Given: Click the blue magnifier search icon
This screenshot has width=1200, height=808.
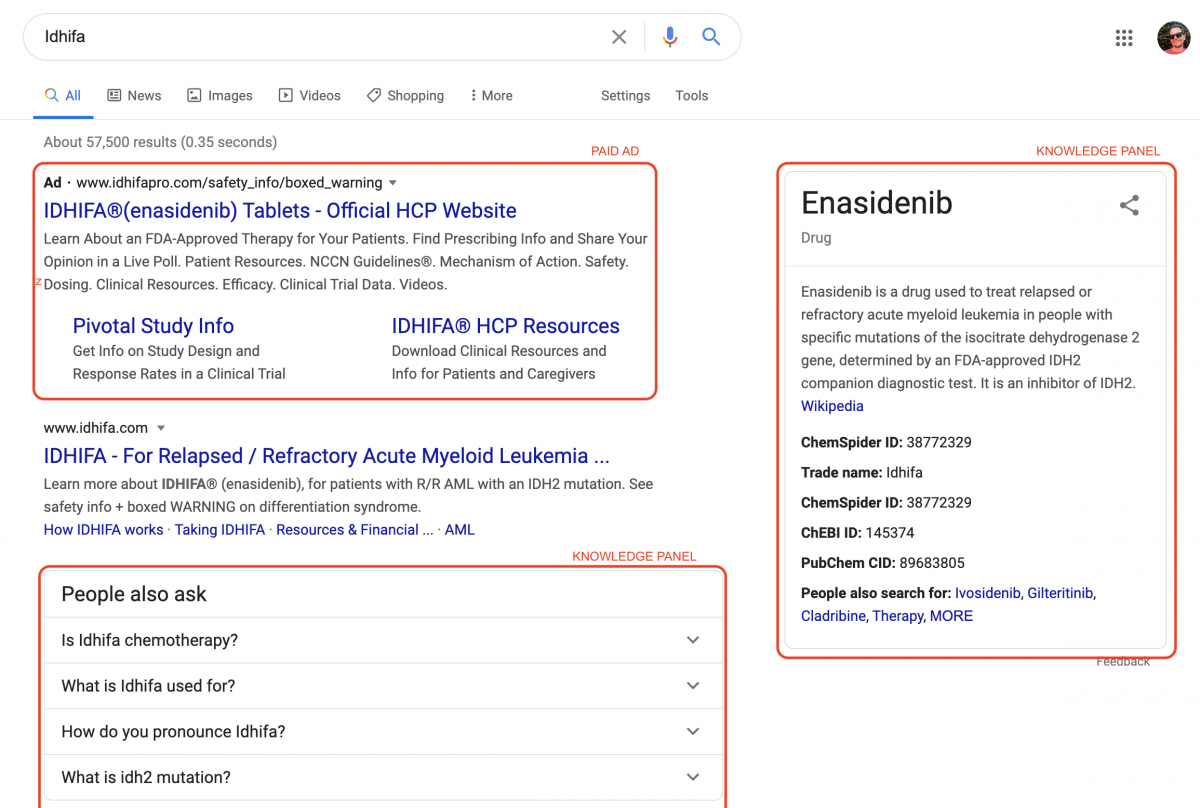Looking at the screenshot, I should point(711,37).
